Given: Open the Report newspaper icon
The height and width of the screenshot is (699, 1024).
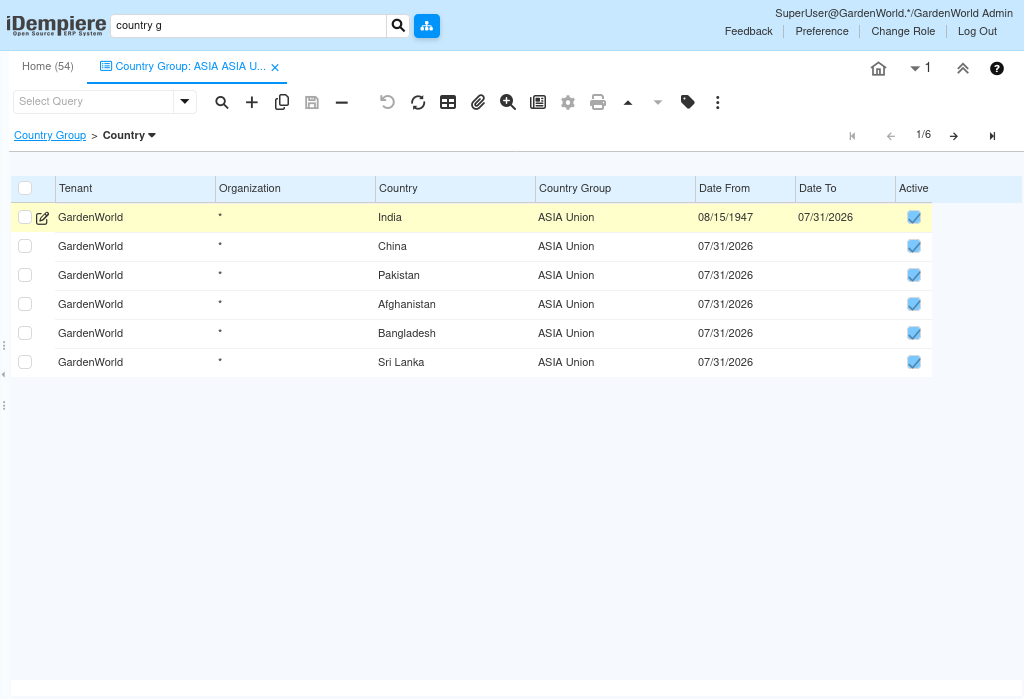Looking at the screenshot, I should pos(538,103).
